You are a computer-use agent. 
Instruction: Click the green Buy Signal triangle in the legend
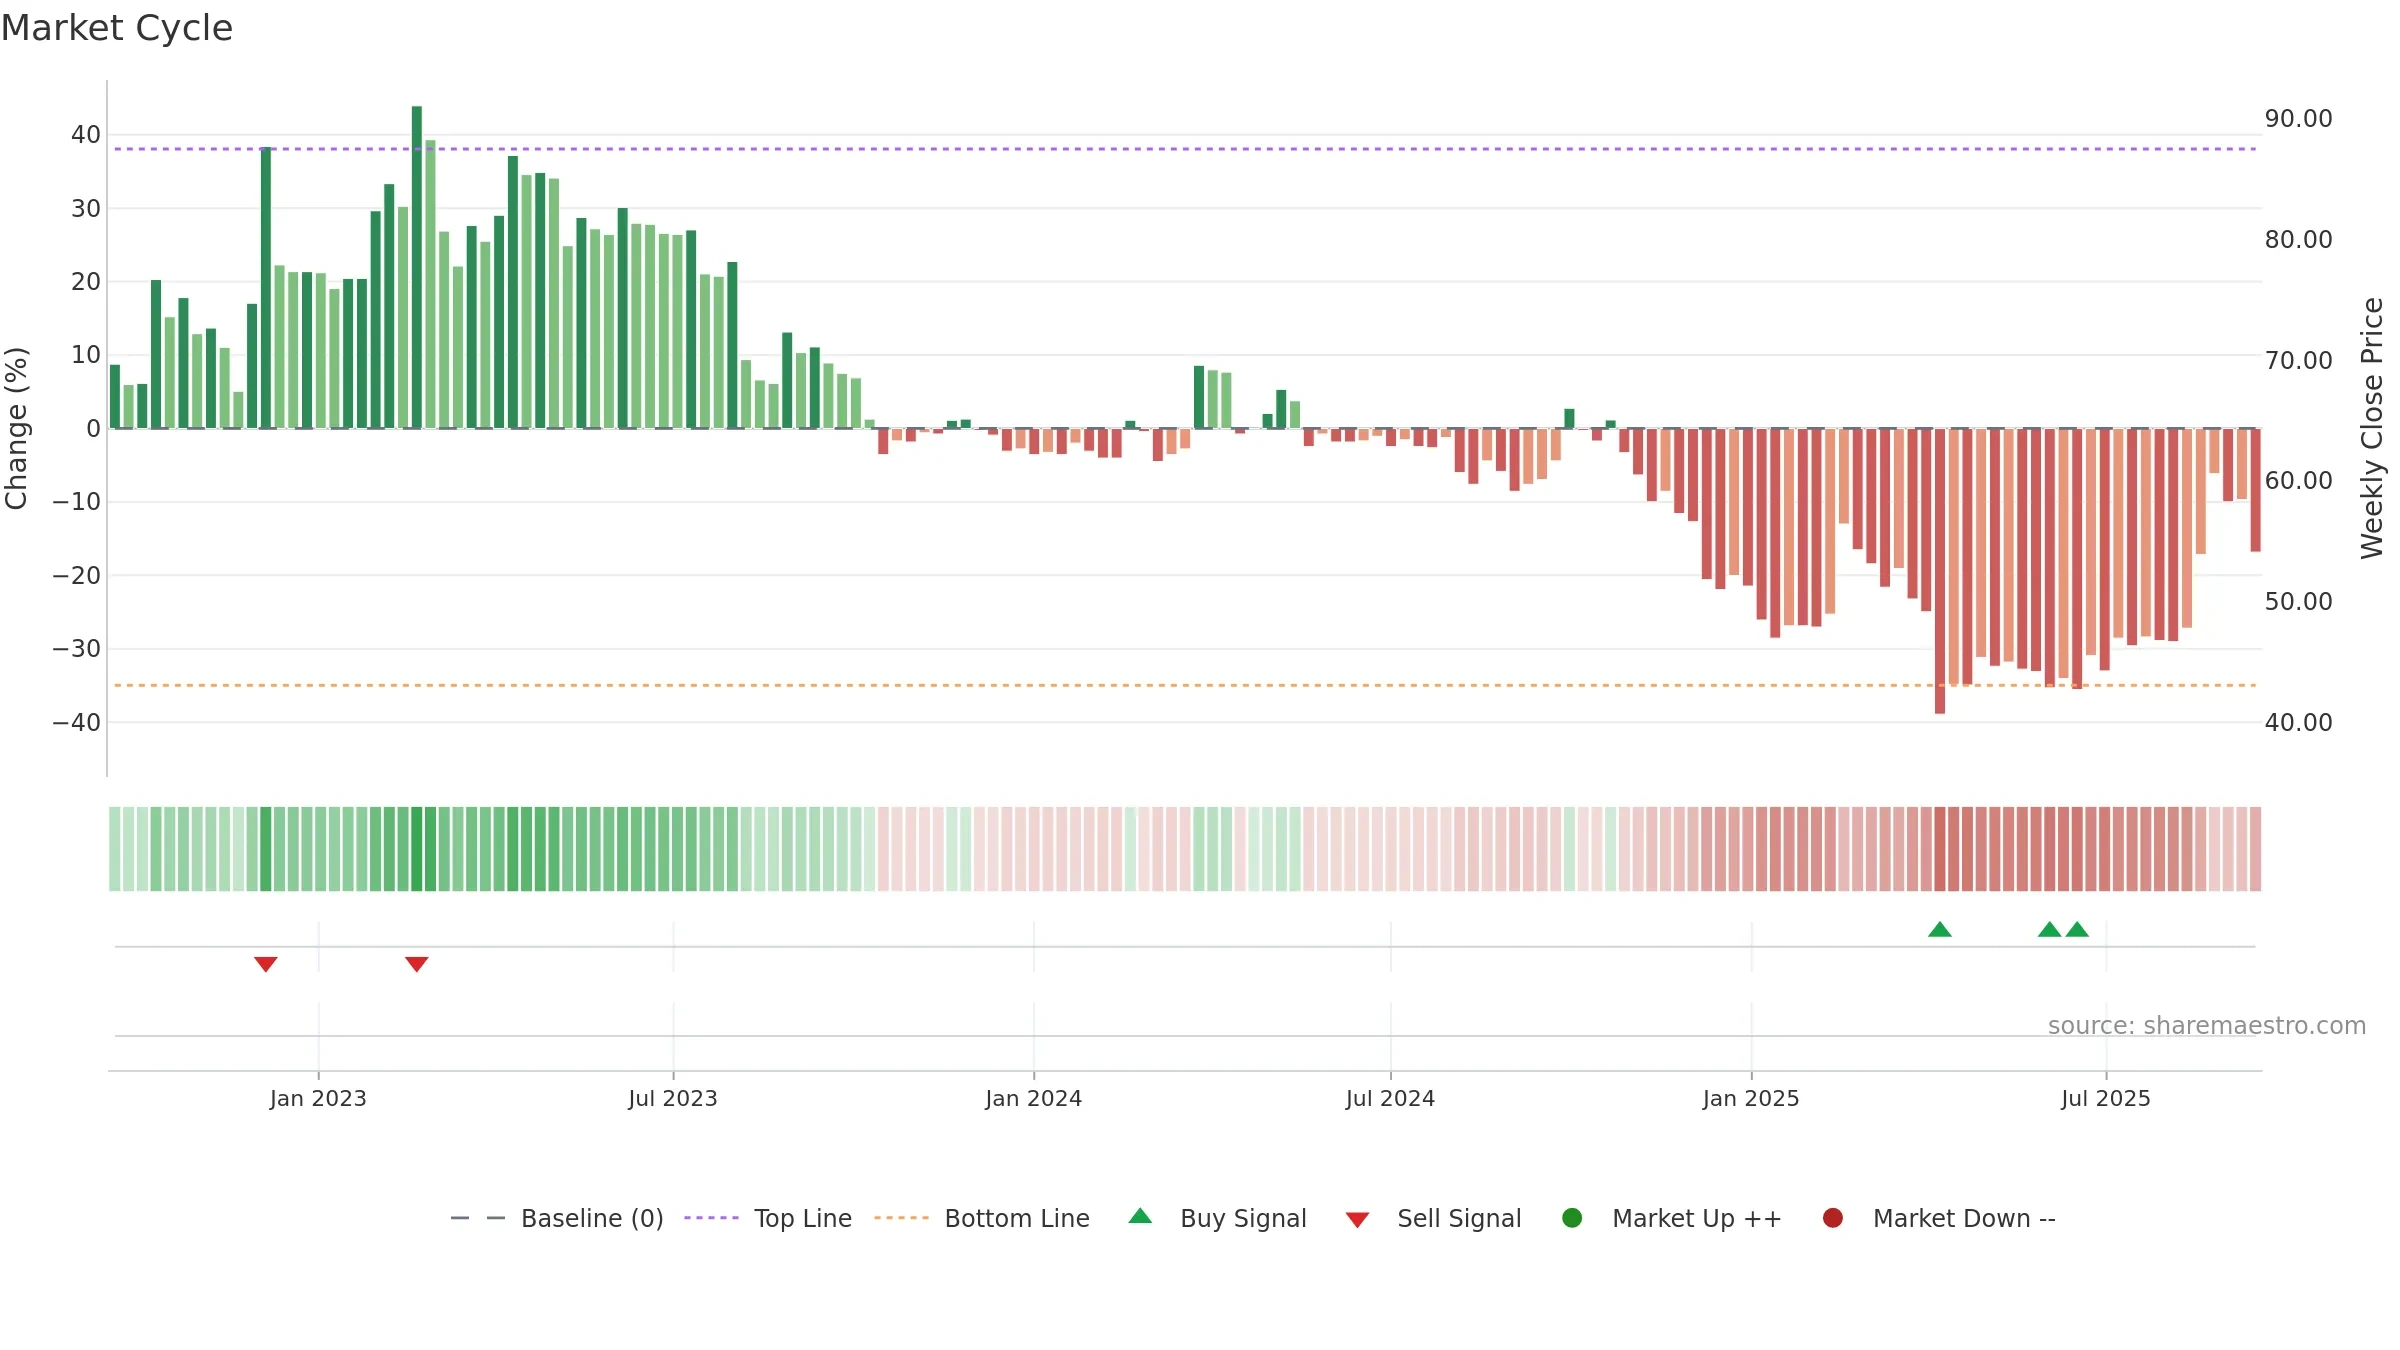click(x=1140, y=1216)
